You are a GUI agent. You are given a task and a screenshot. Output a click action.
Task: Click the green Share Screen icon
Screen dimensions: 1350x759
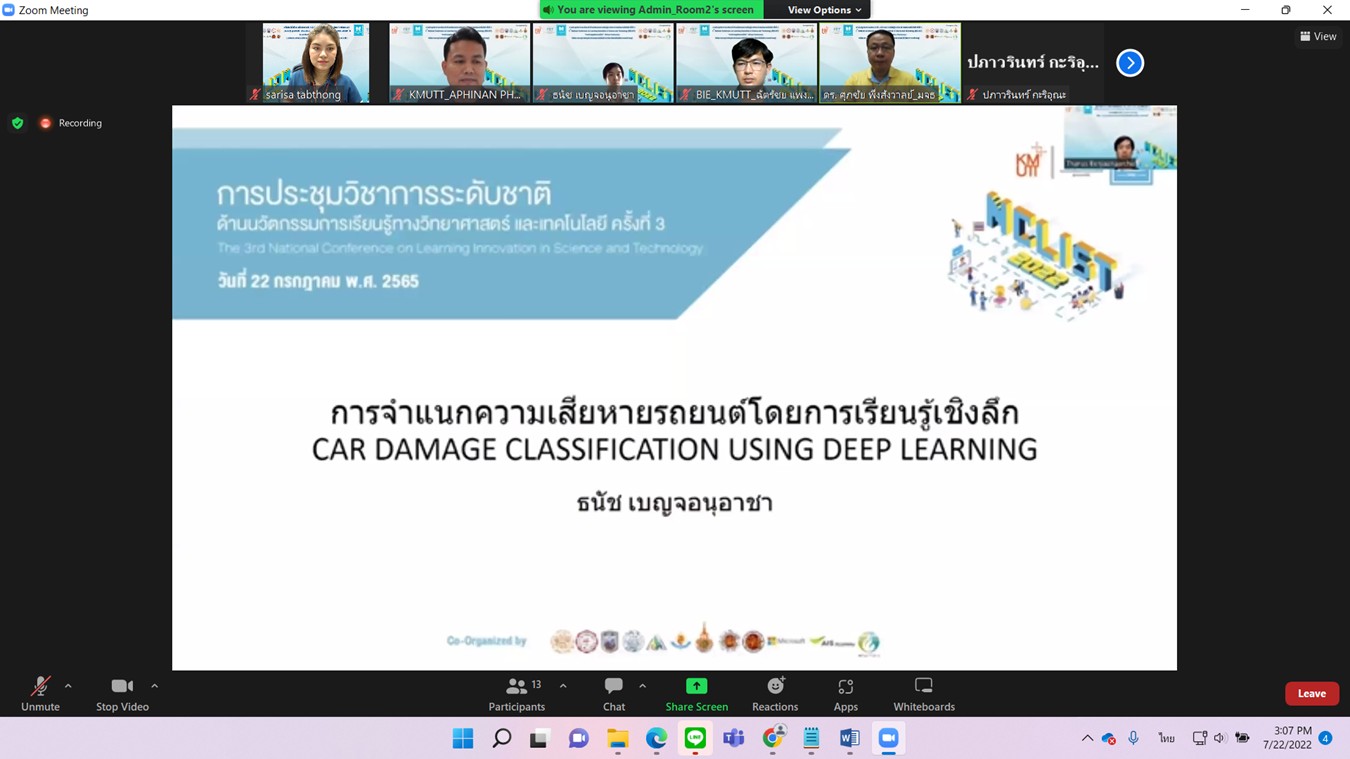[696, 686]
